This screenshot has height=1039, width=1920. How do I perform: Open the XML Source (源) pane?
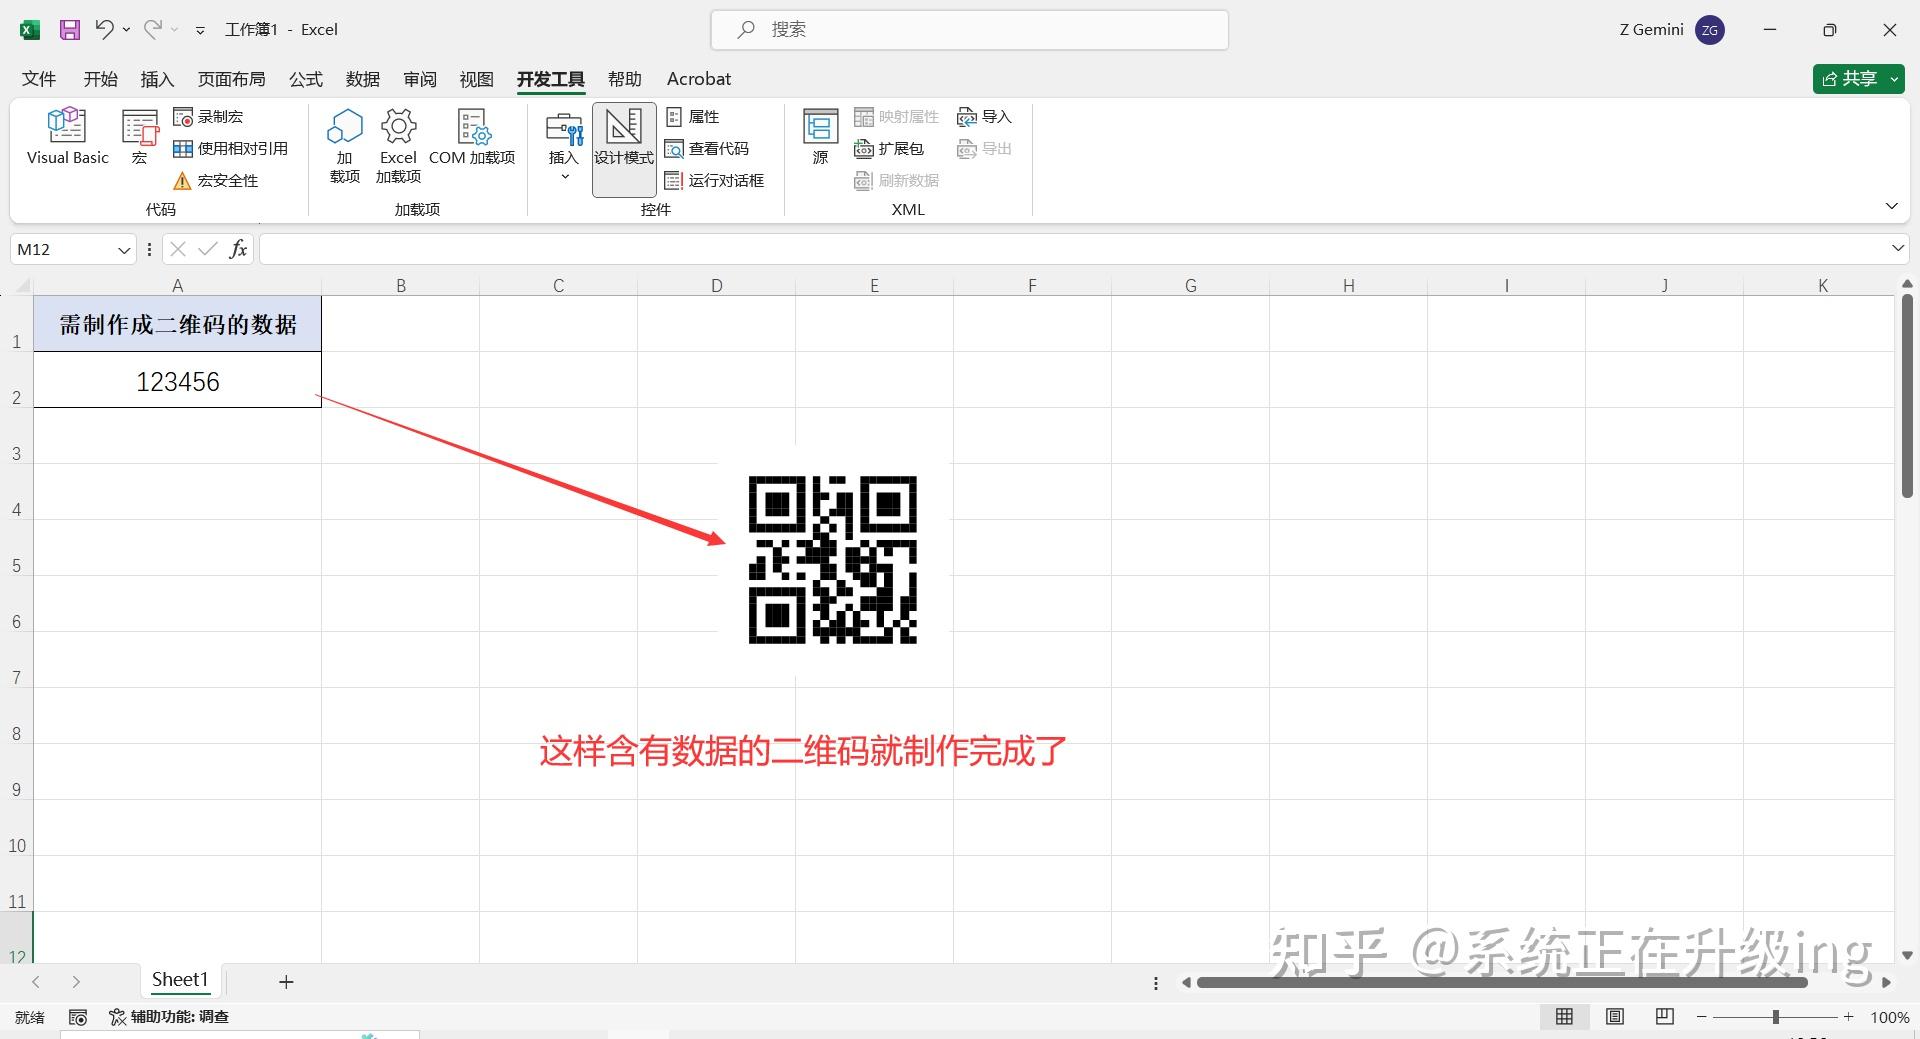(821, 137)
